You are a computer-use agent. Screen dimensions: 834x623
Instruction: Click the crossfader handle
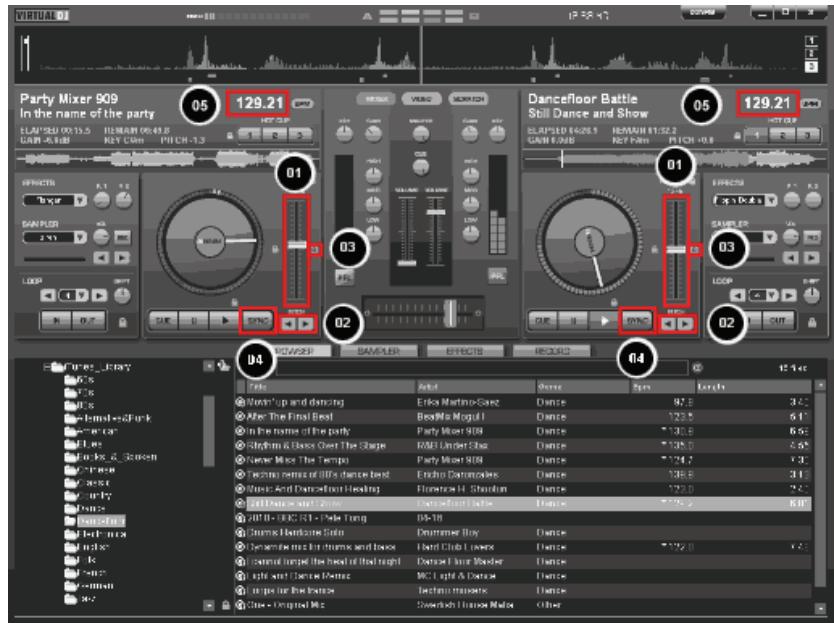(450, 312)
